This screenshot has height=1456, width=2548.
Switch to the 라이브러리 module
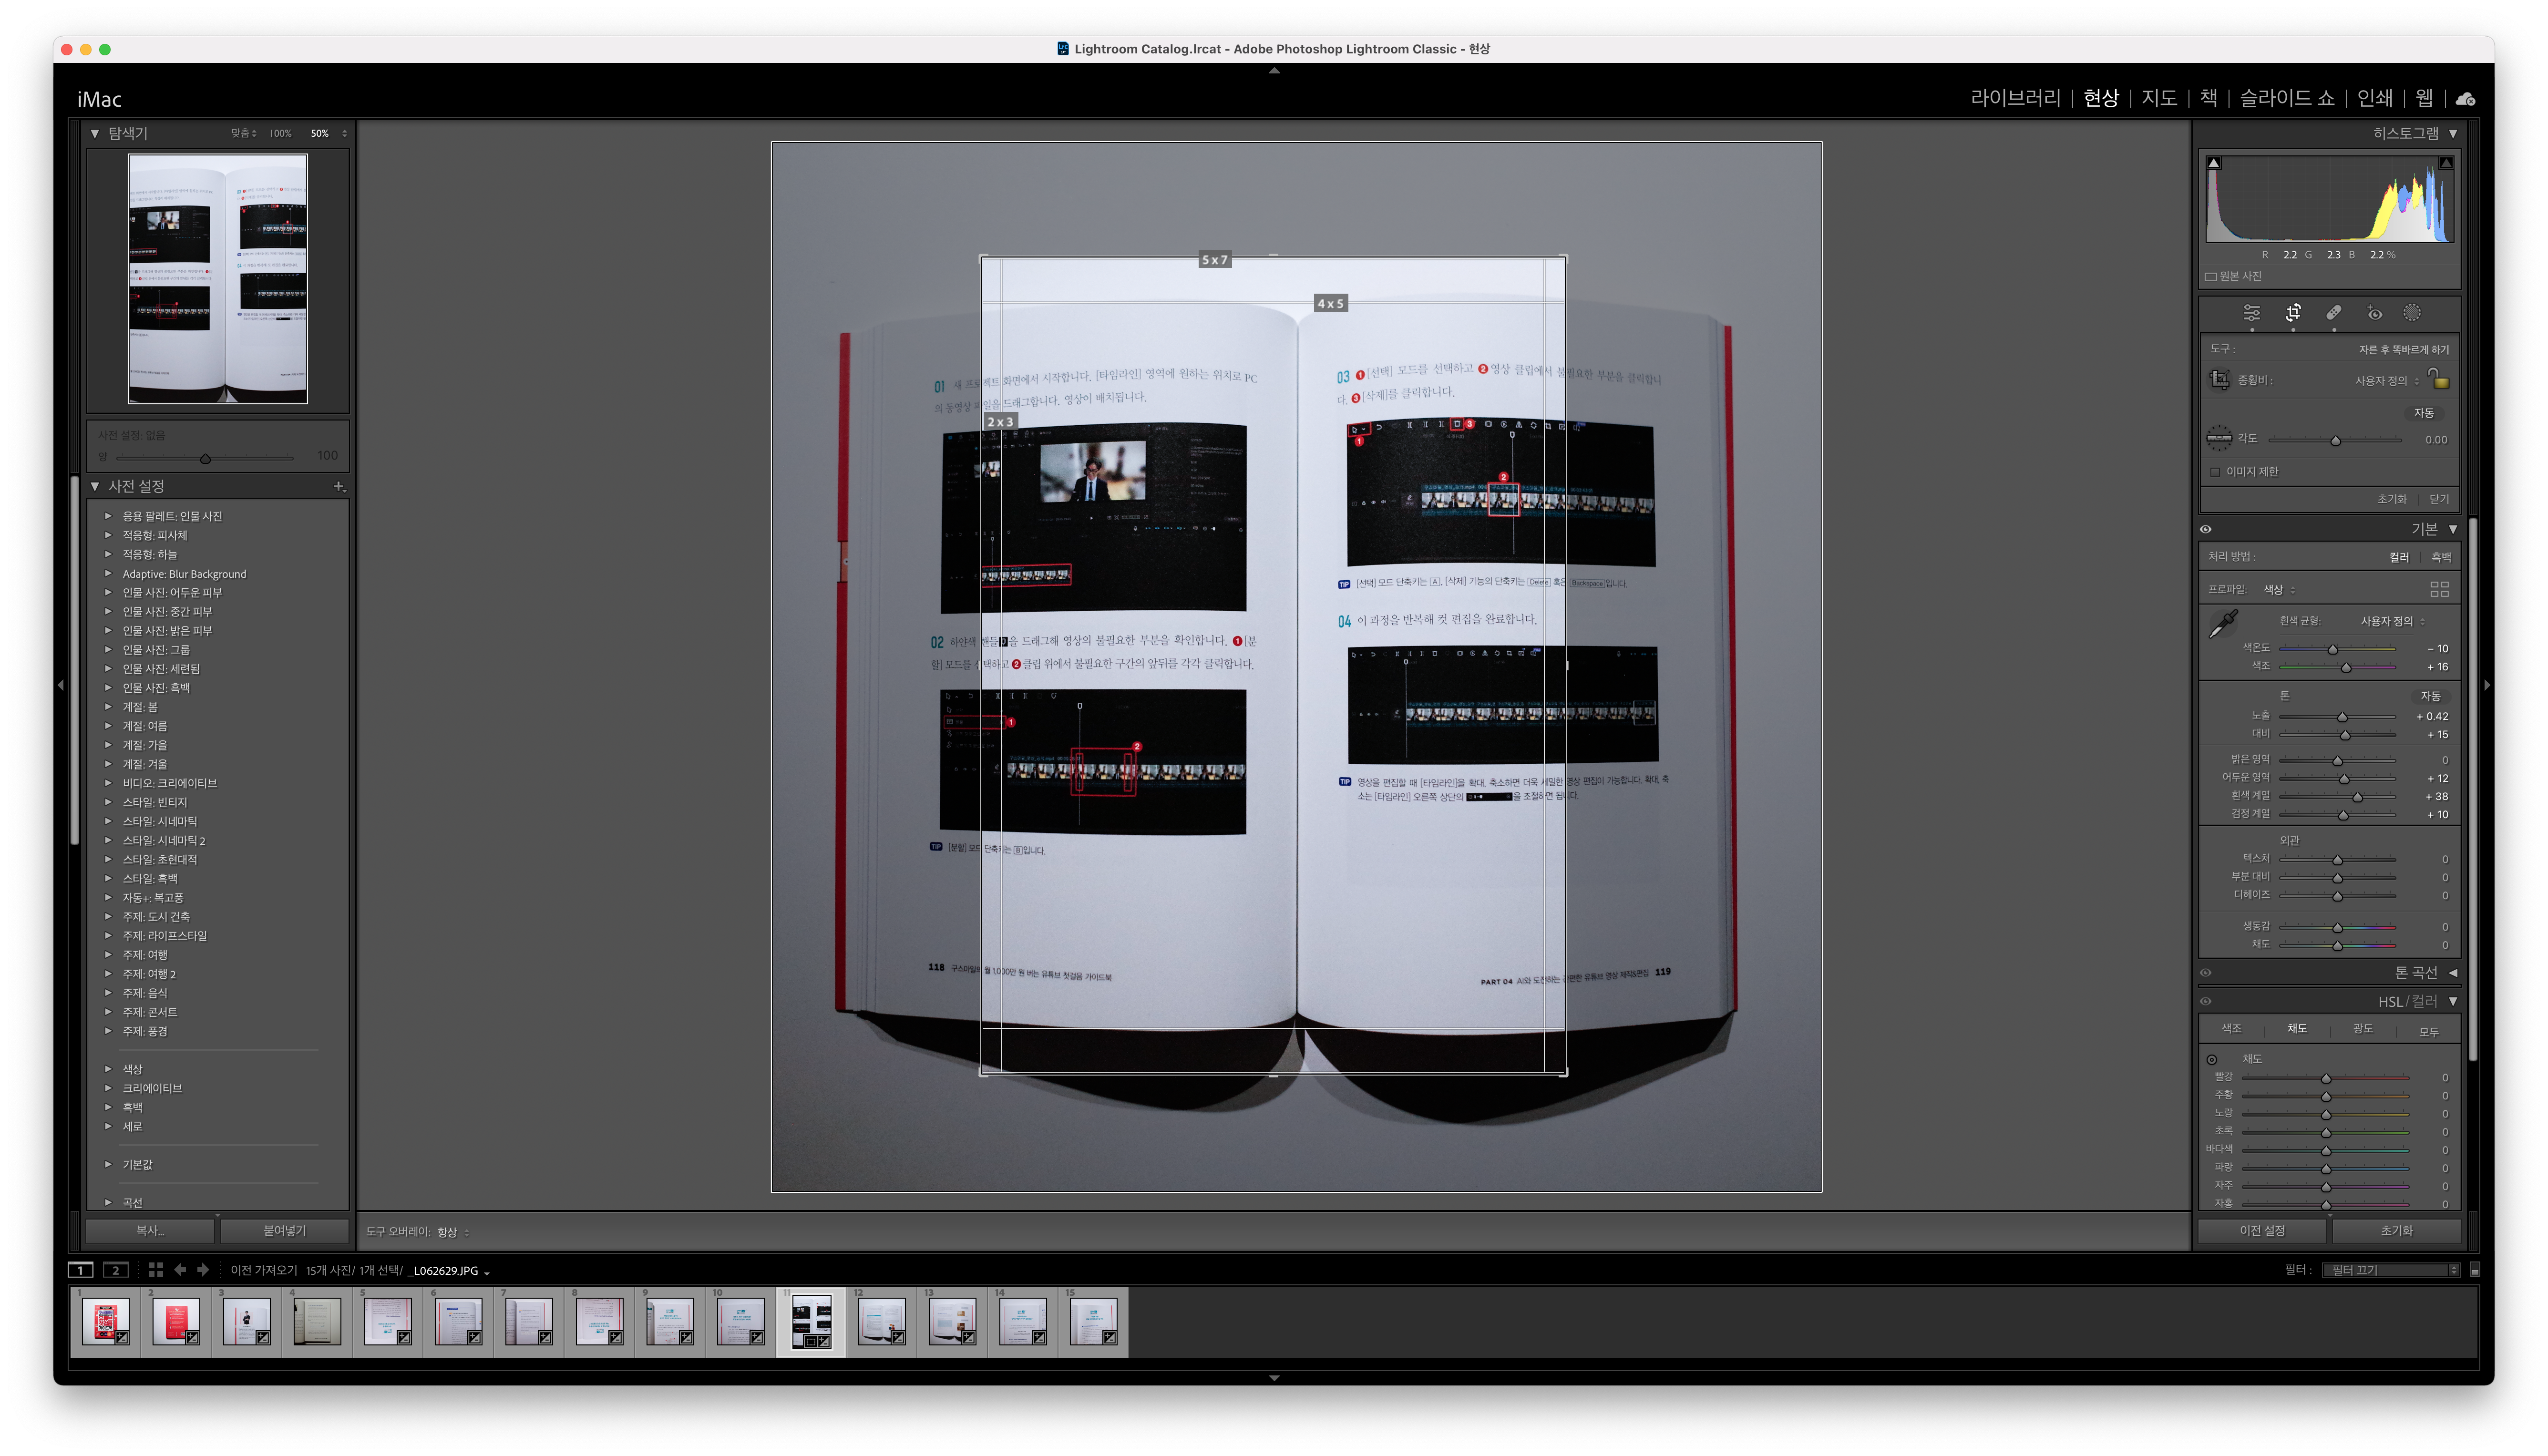click(x=2015, y=98)
